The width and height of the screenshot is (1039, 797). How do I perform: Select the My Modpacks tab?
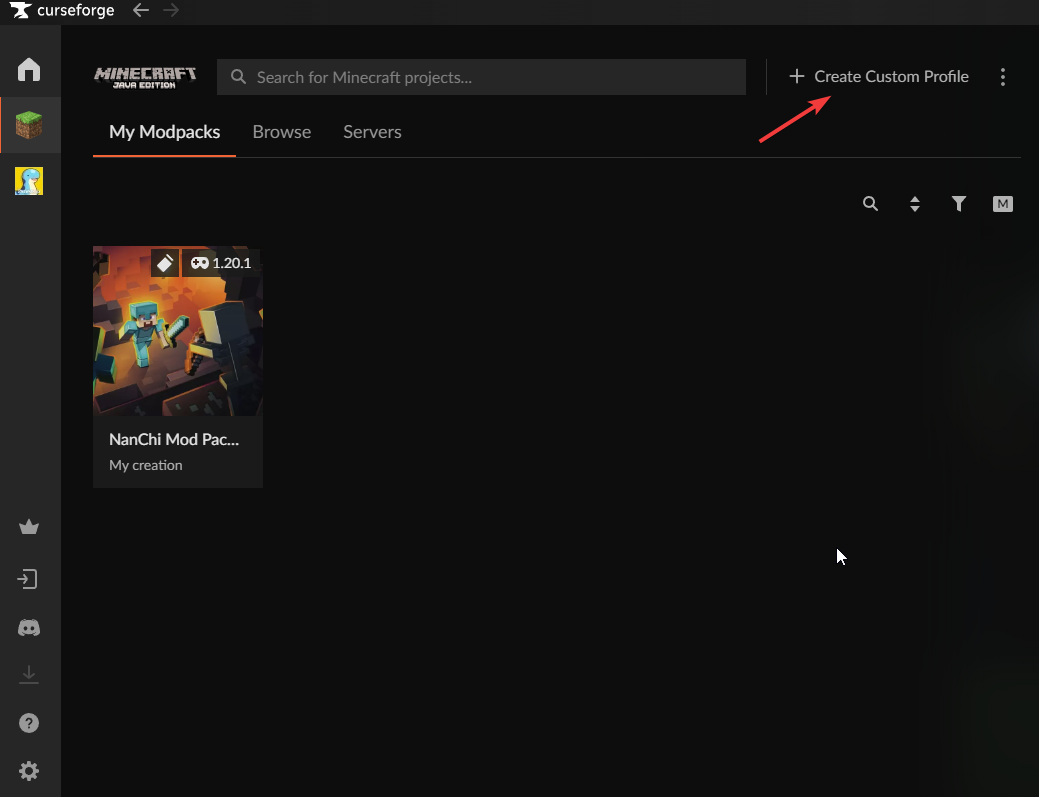(x=164, y=132)
